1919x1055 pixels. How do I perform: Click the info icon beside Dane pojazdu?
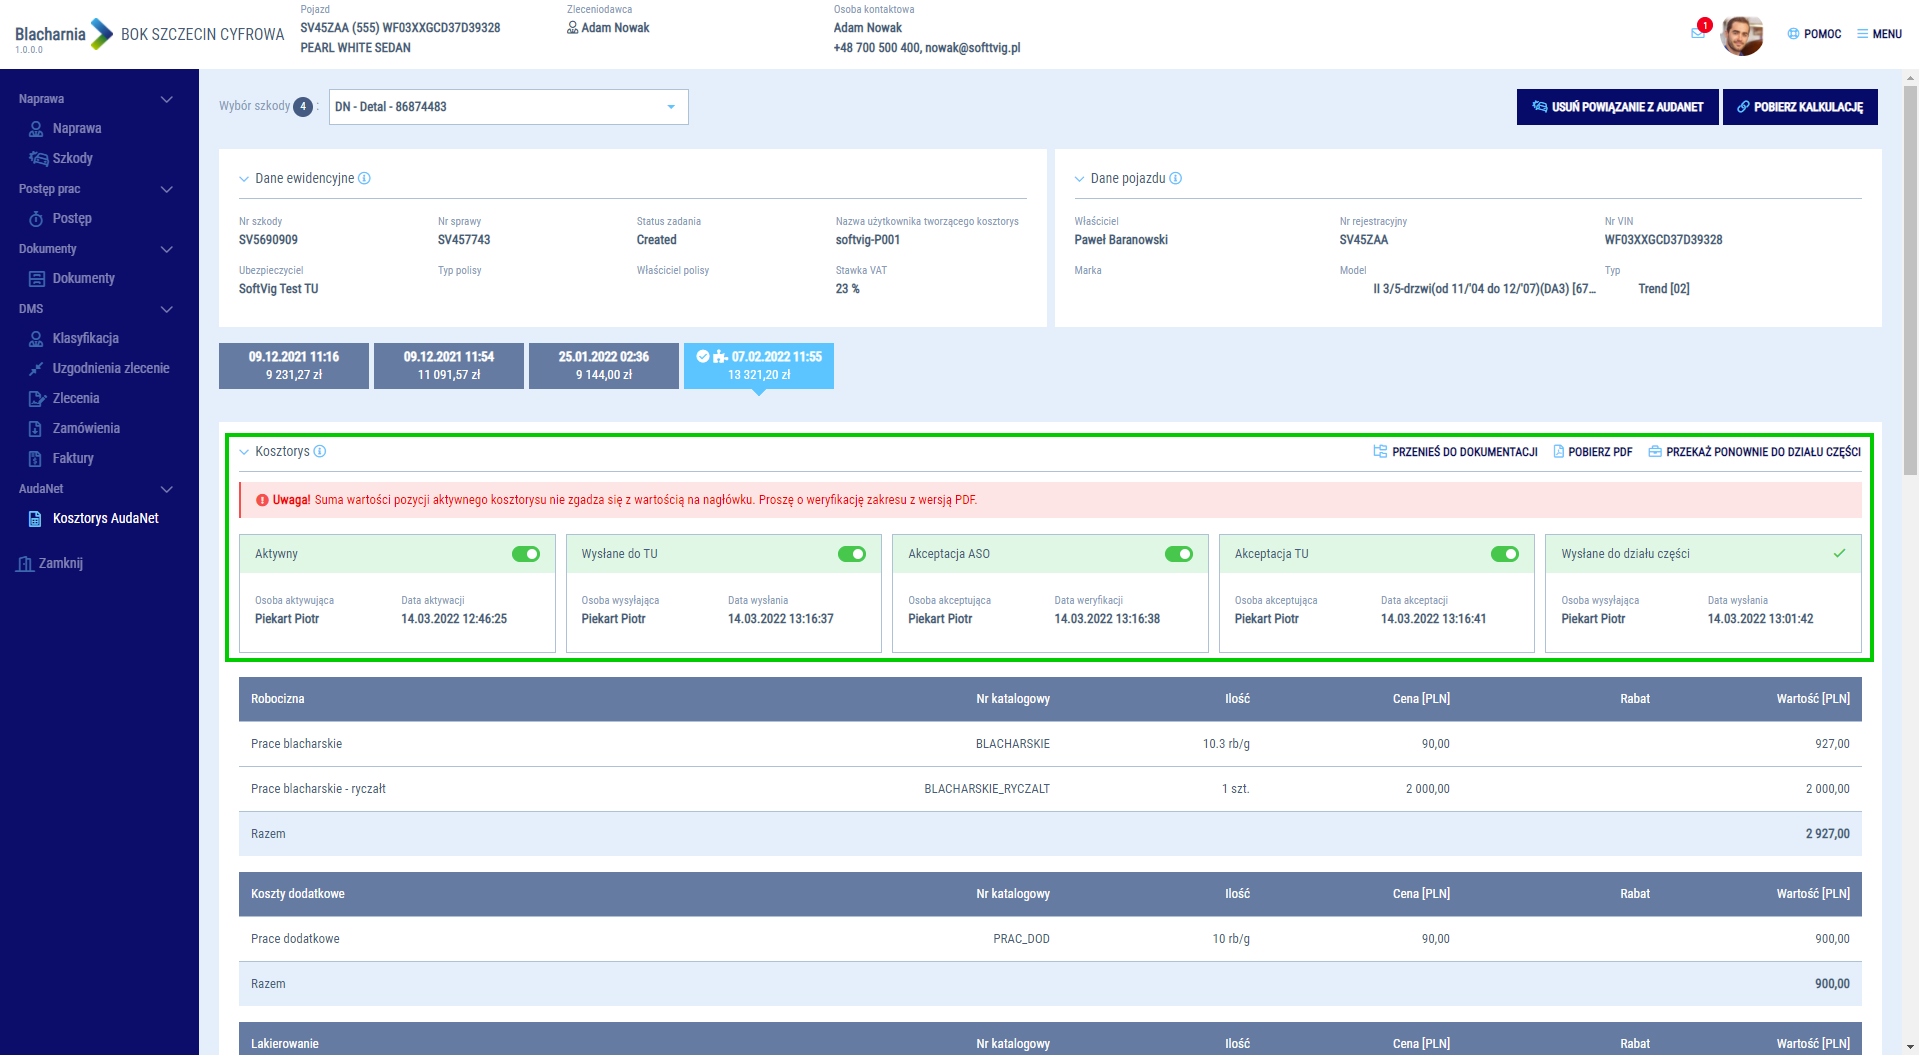point(1176,179)
